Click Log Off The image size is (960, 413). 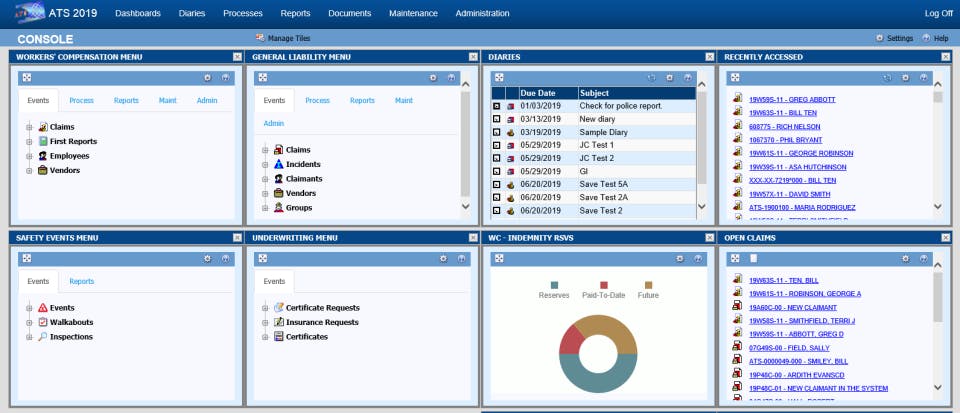(x=939, y=13)
